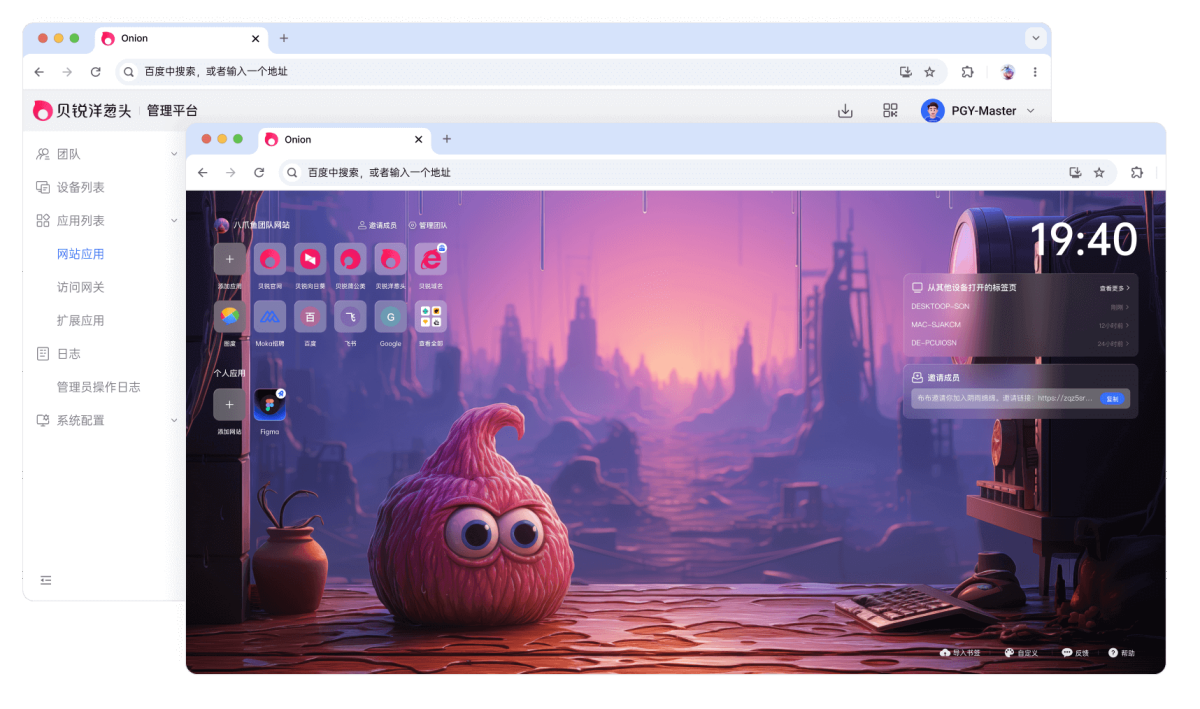1200x709 pixels.
Task: Open the 贝锐域名 IE-style icon
Action: [x=431, y=260]
